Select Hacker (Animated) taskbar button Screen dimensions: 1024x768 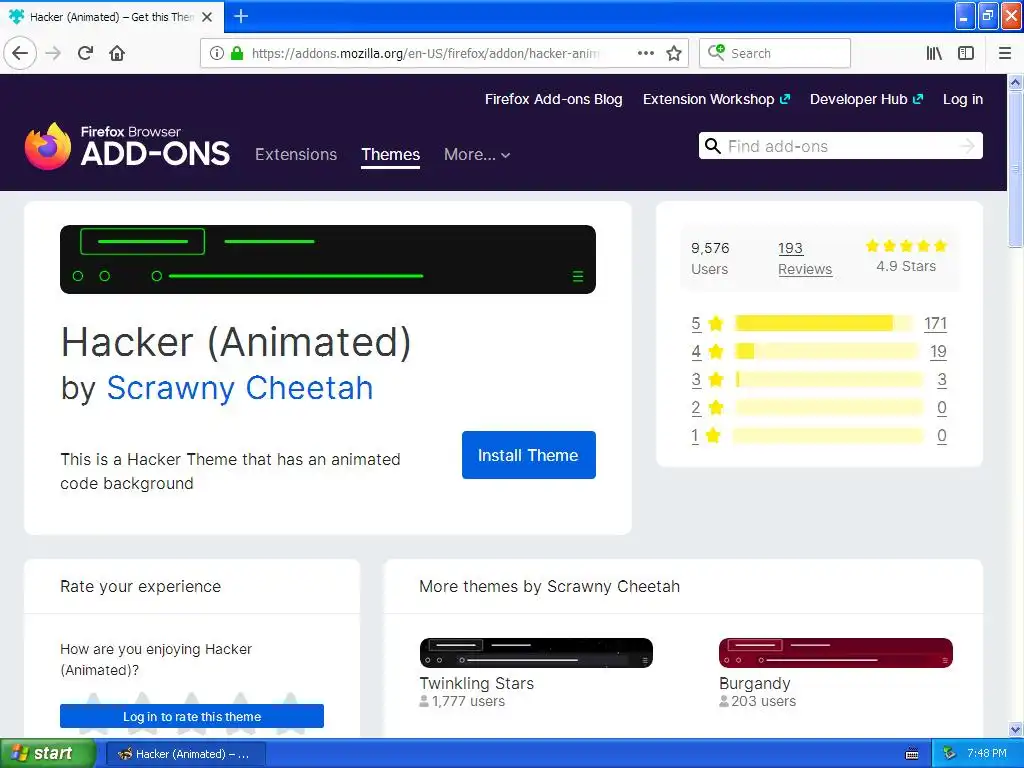(x=185, y=754)
